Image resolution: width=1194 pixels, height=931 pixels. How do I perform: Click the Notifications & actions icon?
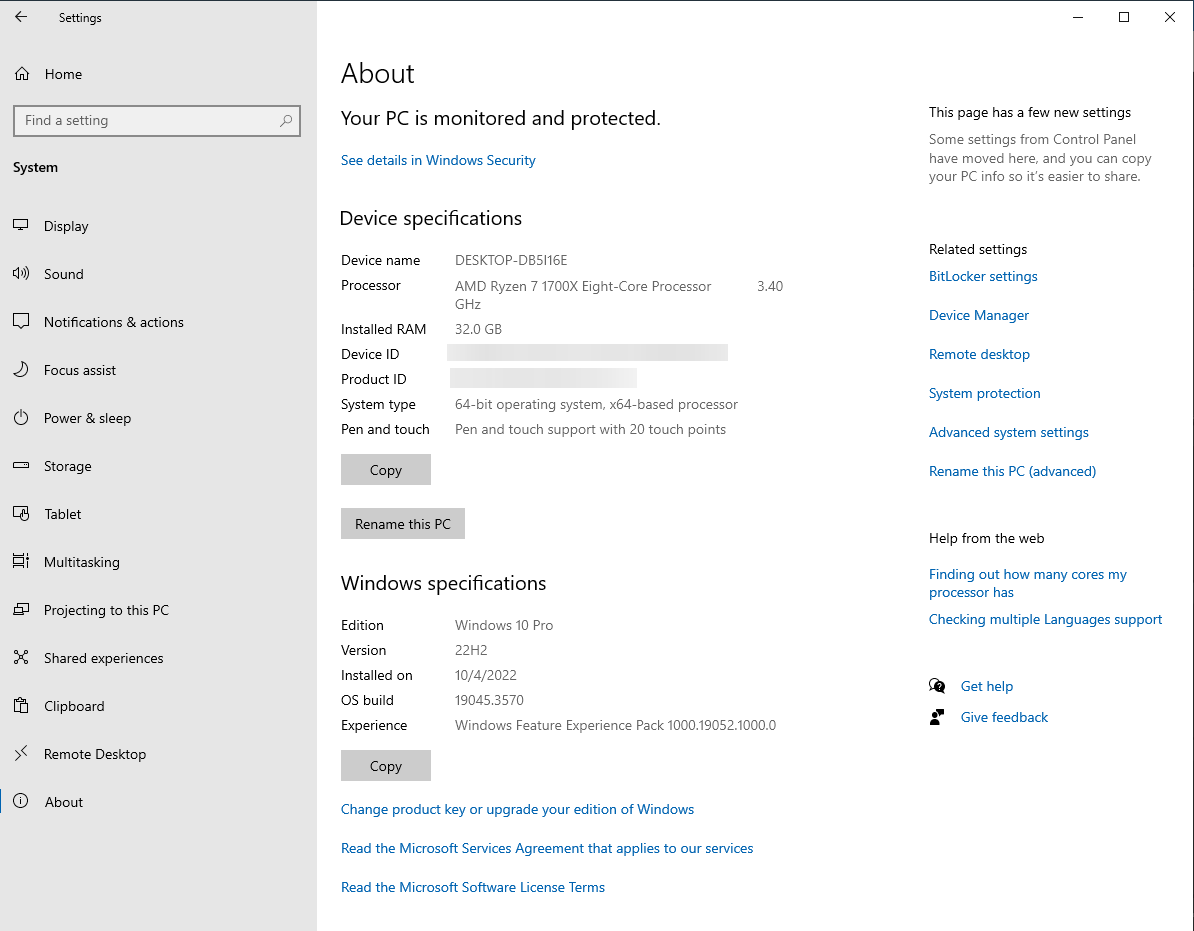pyautogui.click(x=21, y=321)
